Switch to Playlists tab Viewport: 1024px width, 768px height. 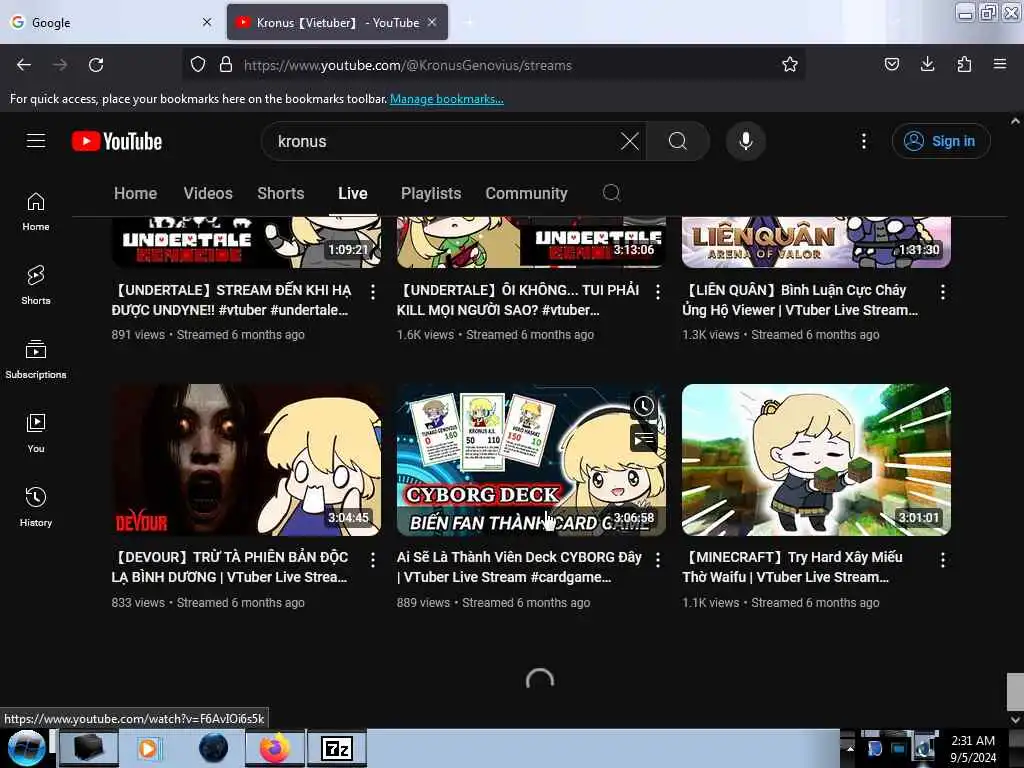431,193
